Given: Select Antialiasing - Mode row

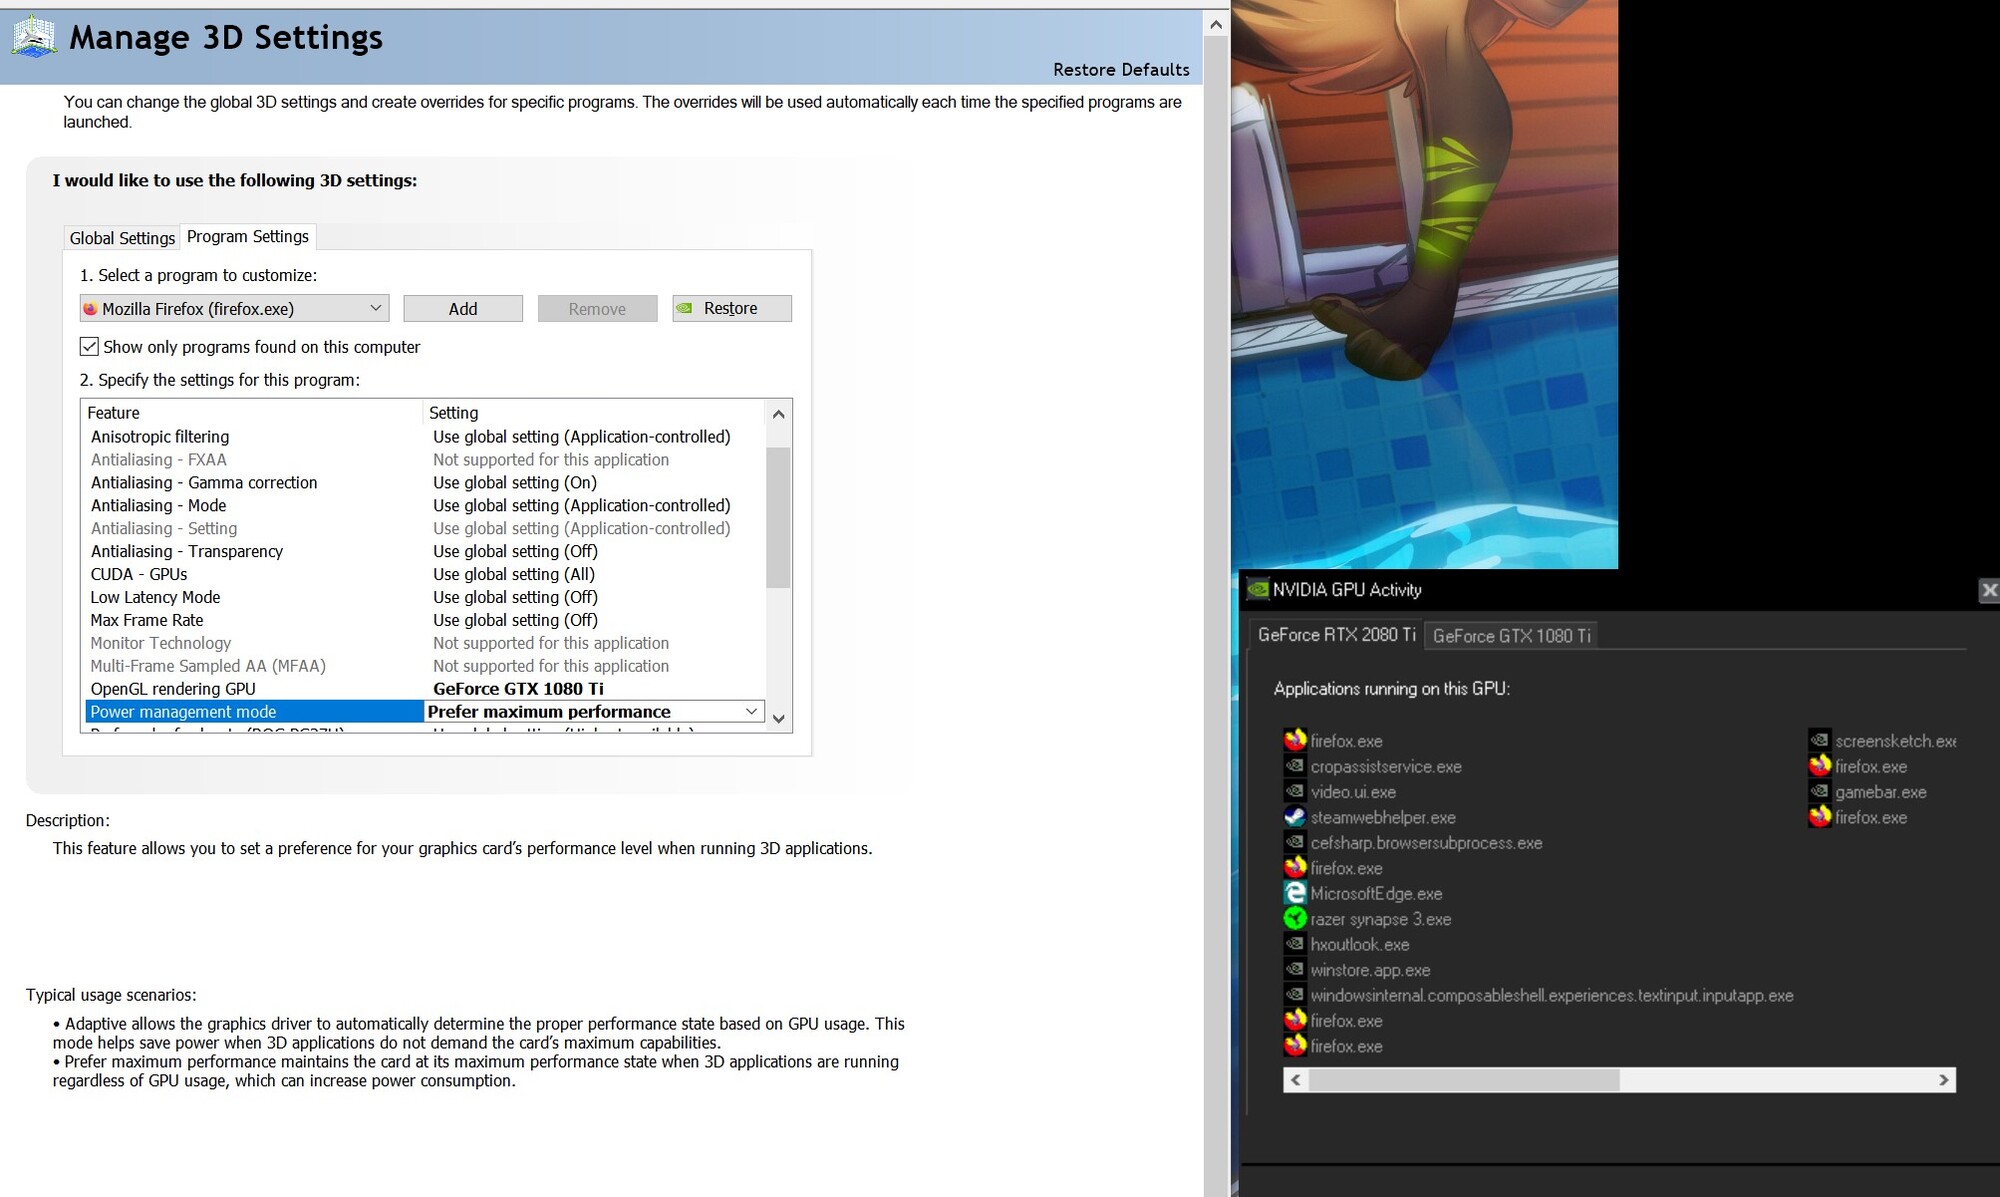Looking at the screenshot, I should pos(425,506).
